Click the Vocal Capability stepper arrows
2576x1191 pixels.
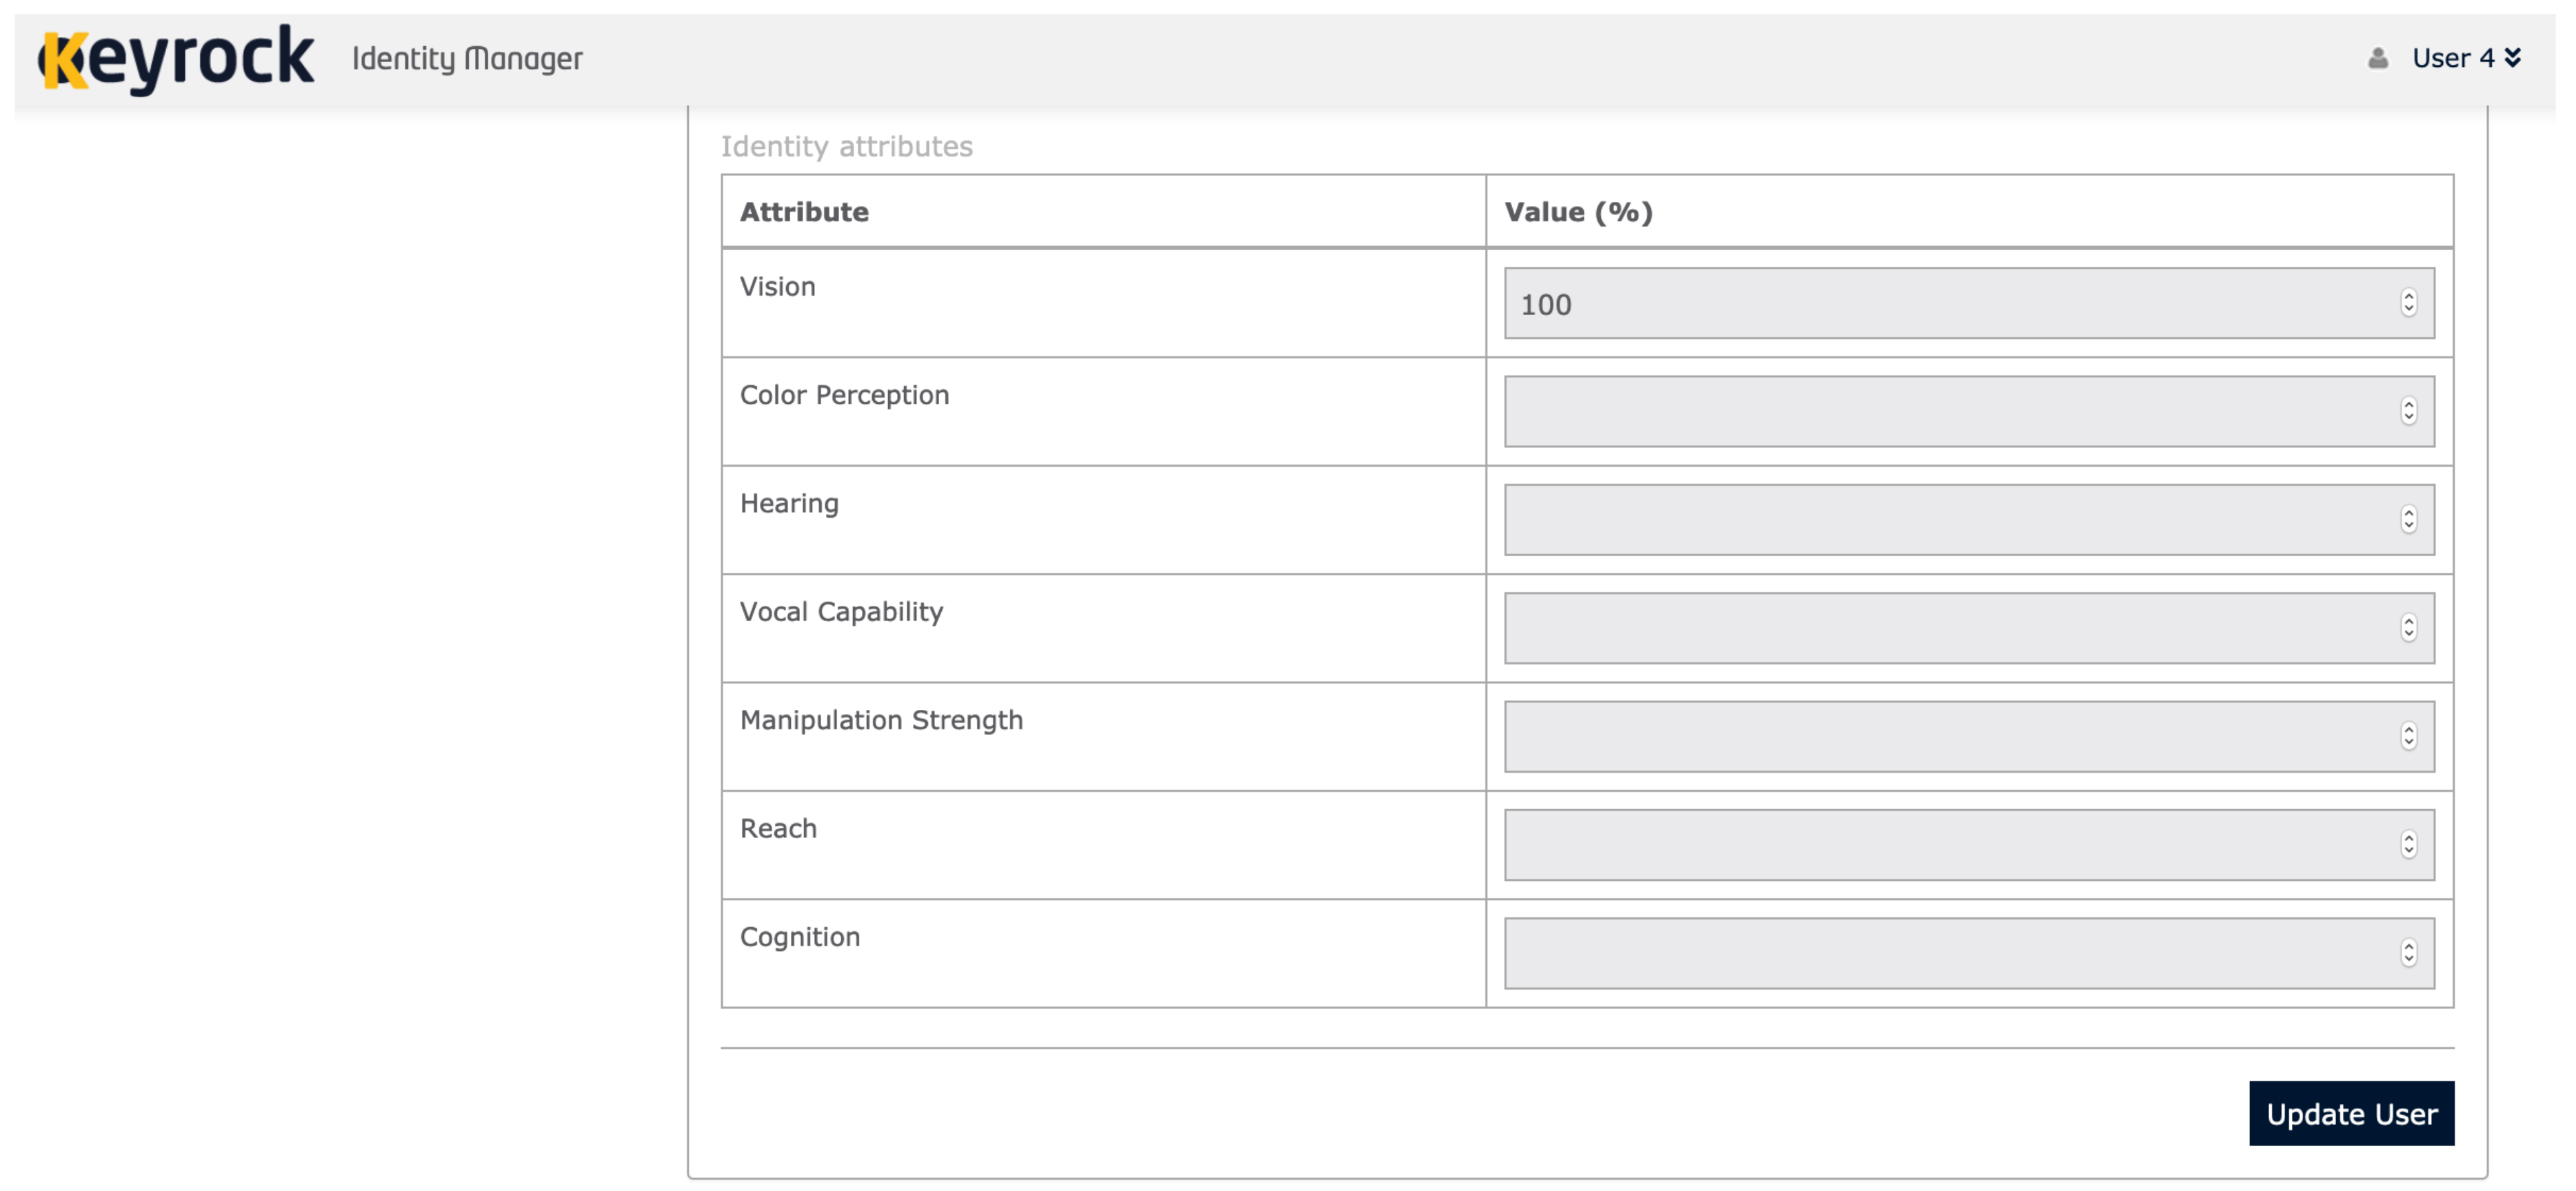pyautogui.click(x=2408, y=628)
